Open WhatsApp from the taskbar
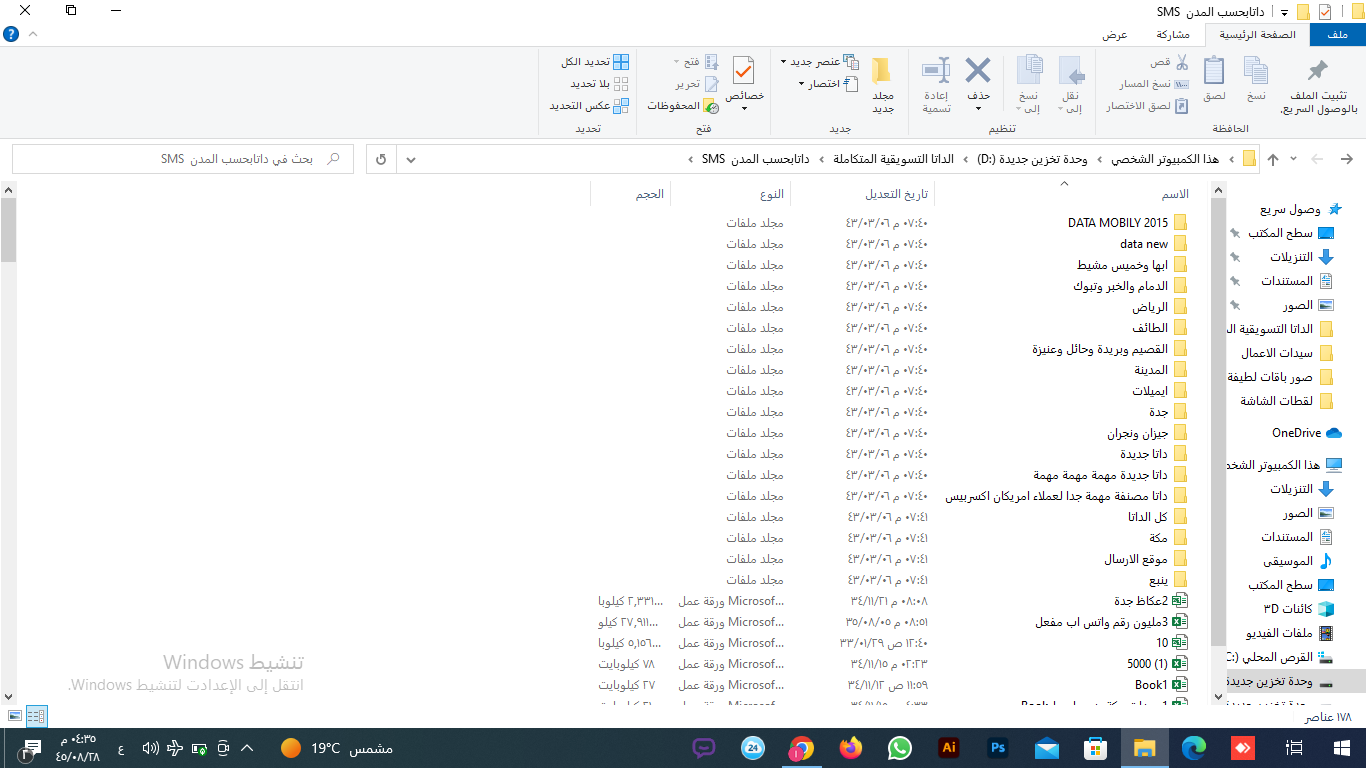Viewport: 1366px width, 768px height. (900, 748)
